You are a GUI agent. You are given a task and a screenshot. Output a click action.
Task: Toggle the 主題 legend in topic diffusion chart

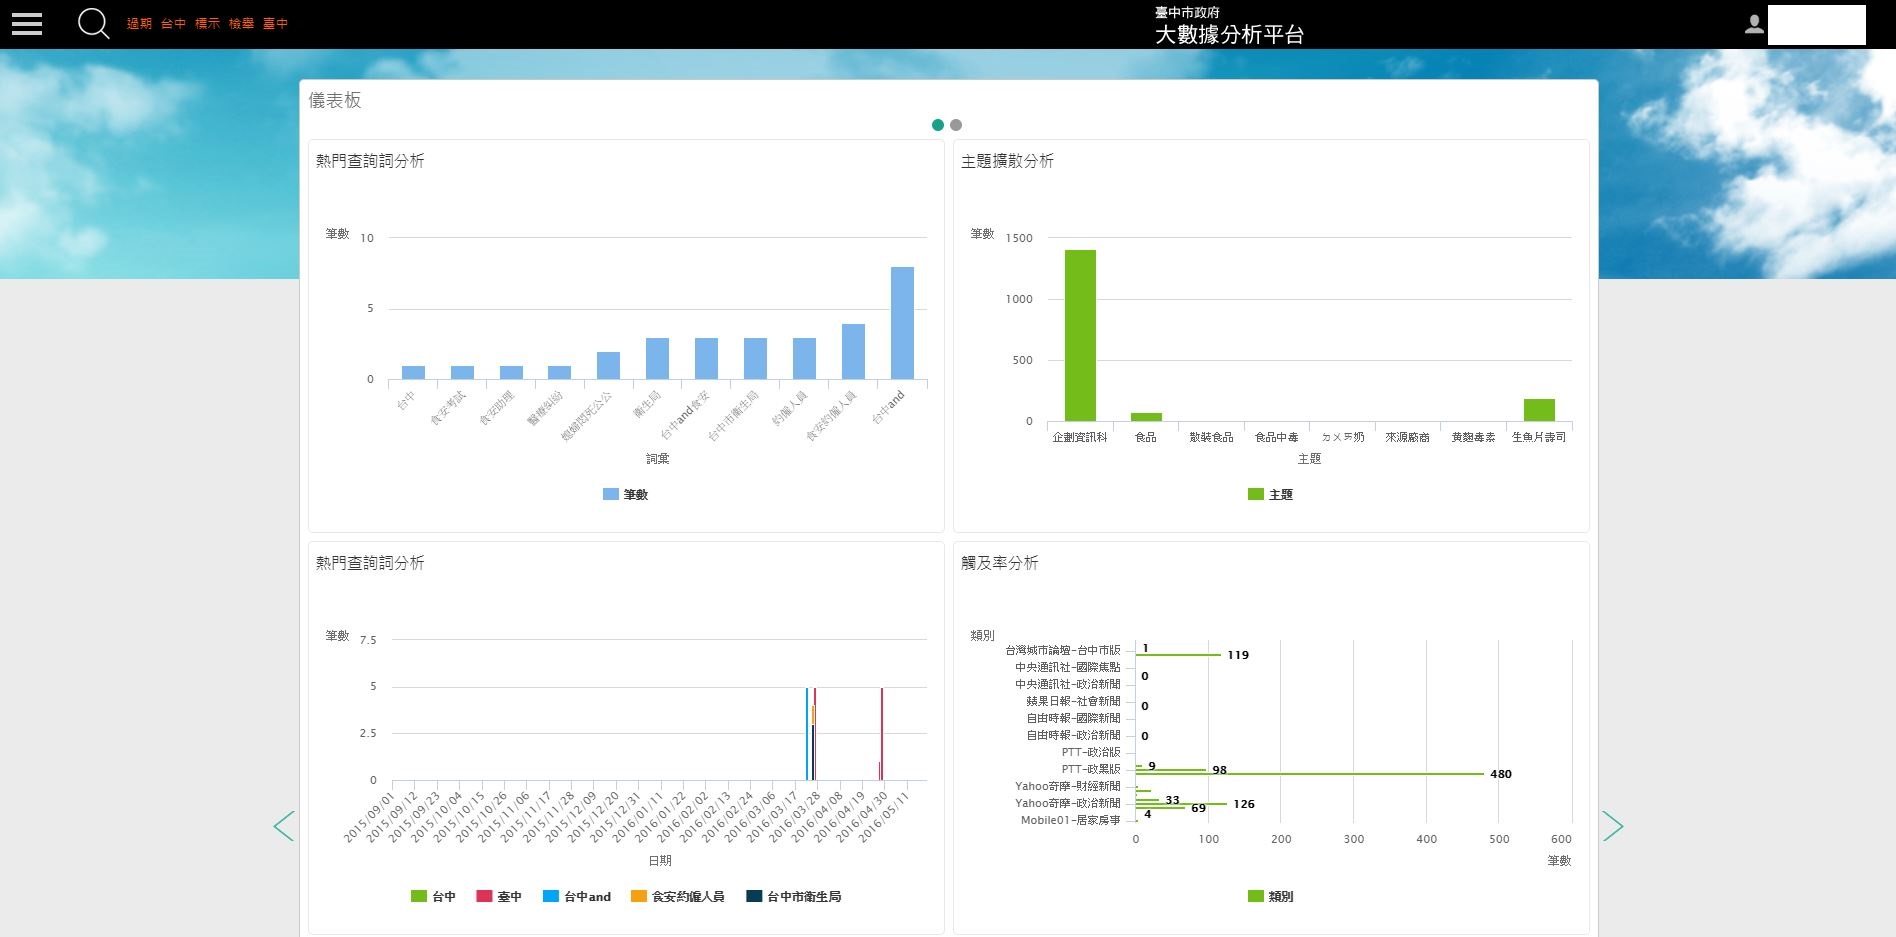click(x=1271, y=494)
